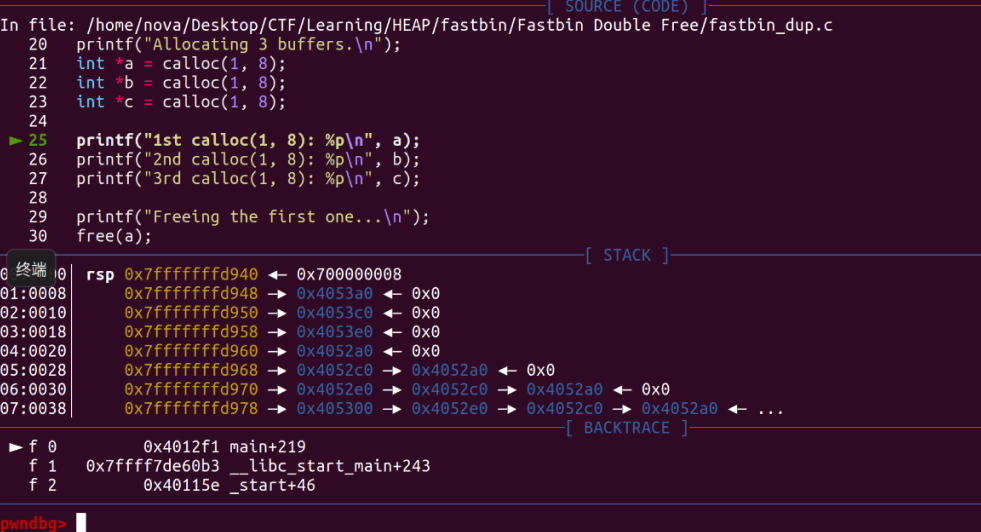
Task: Click stack address 0x7fffffffd948
Action: point(191,294)
